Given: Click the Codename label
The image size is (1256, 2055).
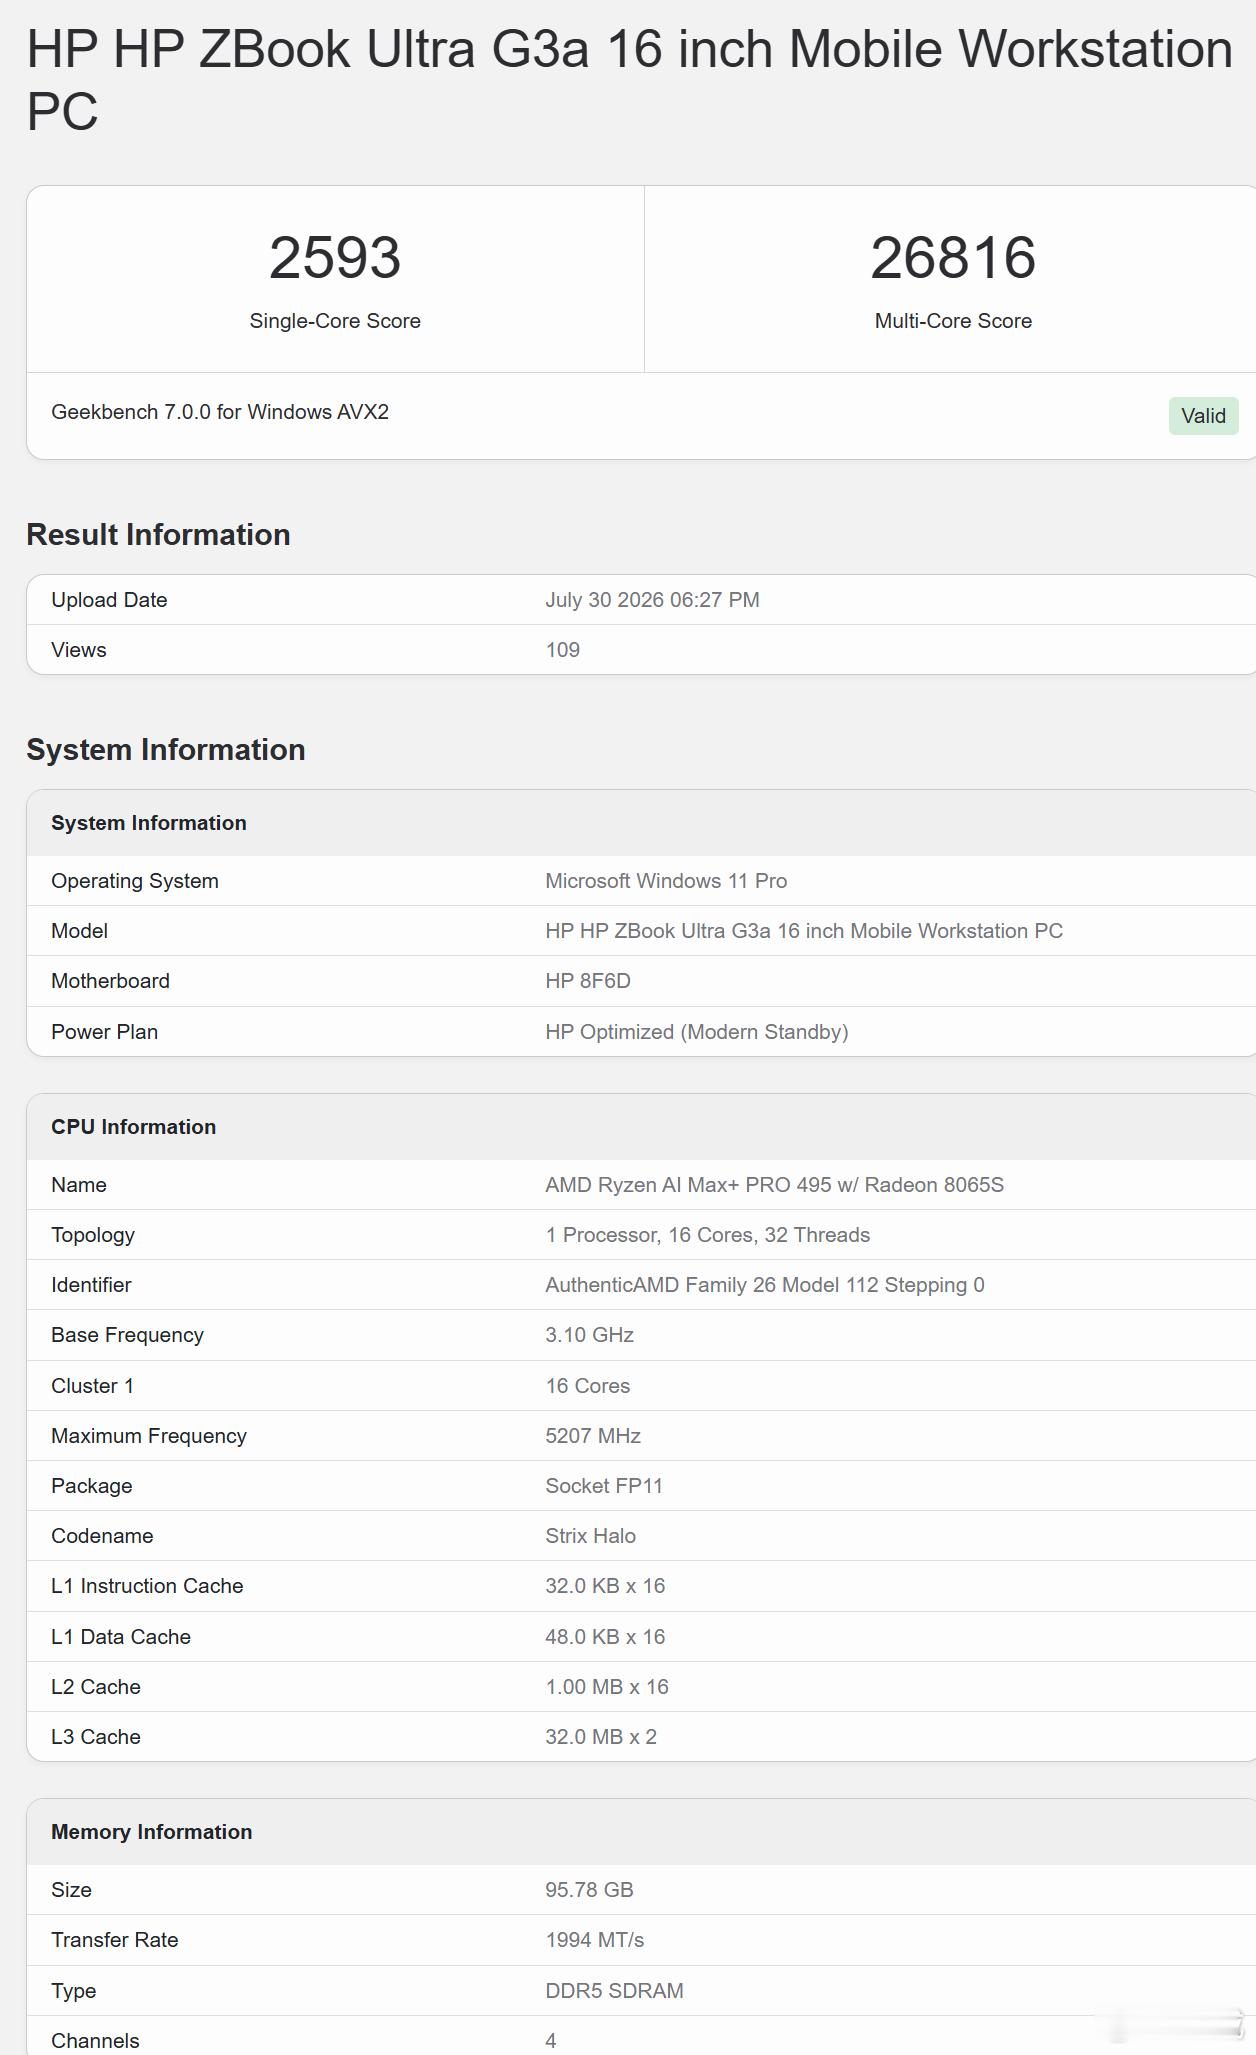Looking at the screenshot, I should [102, 1536].
